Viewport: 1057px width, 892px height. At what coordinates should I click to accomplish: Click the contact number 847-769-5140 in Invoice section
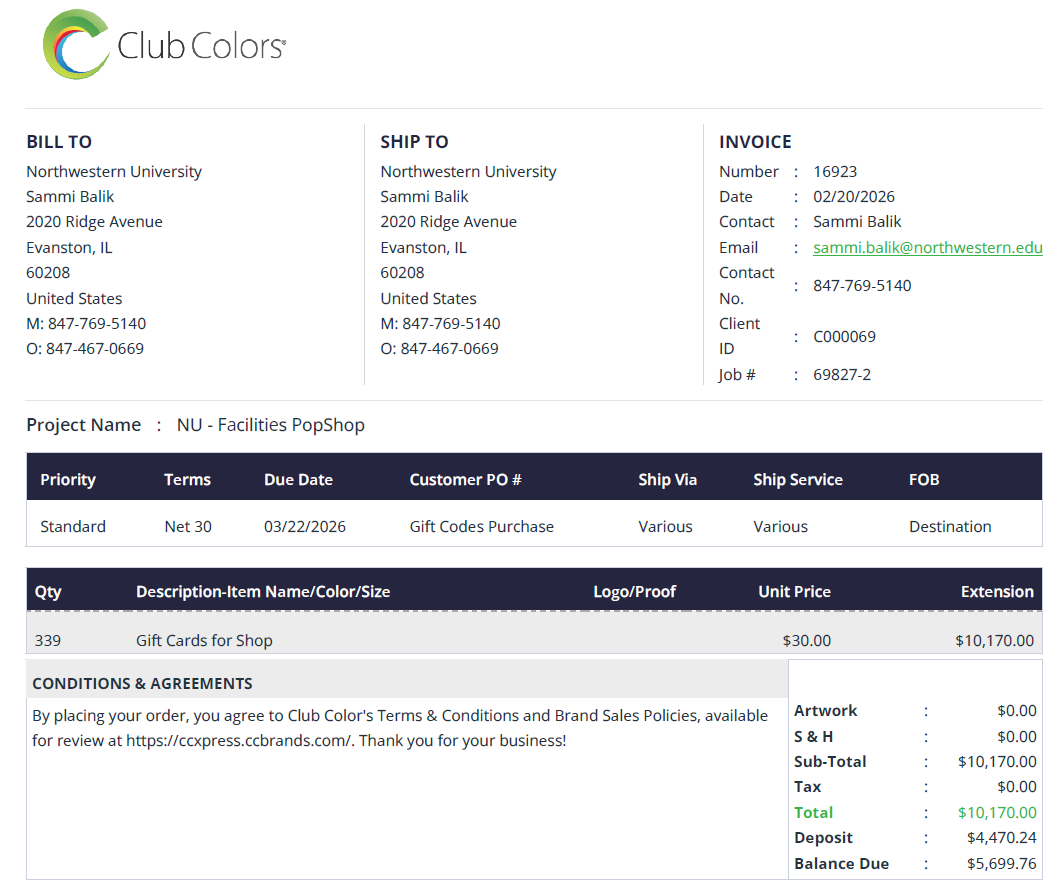pos(862,286)
